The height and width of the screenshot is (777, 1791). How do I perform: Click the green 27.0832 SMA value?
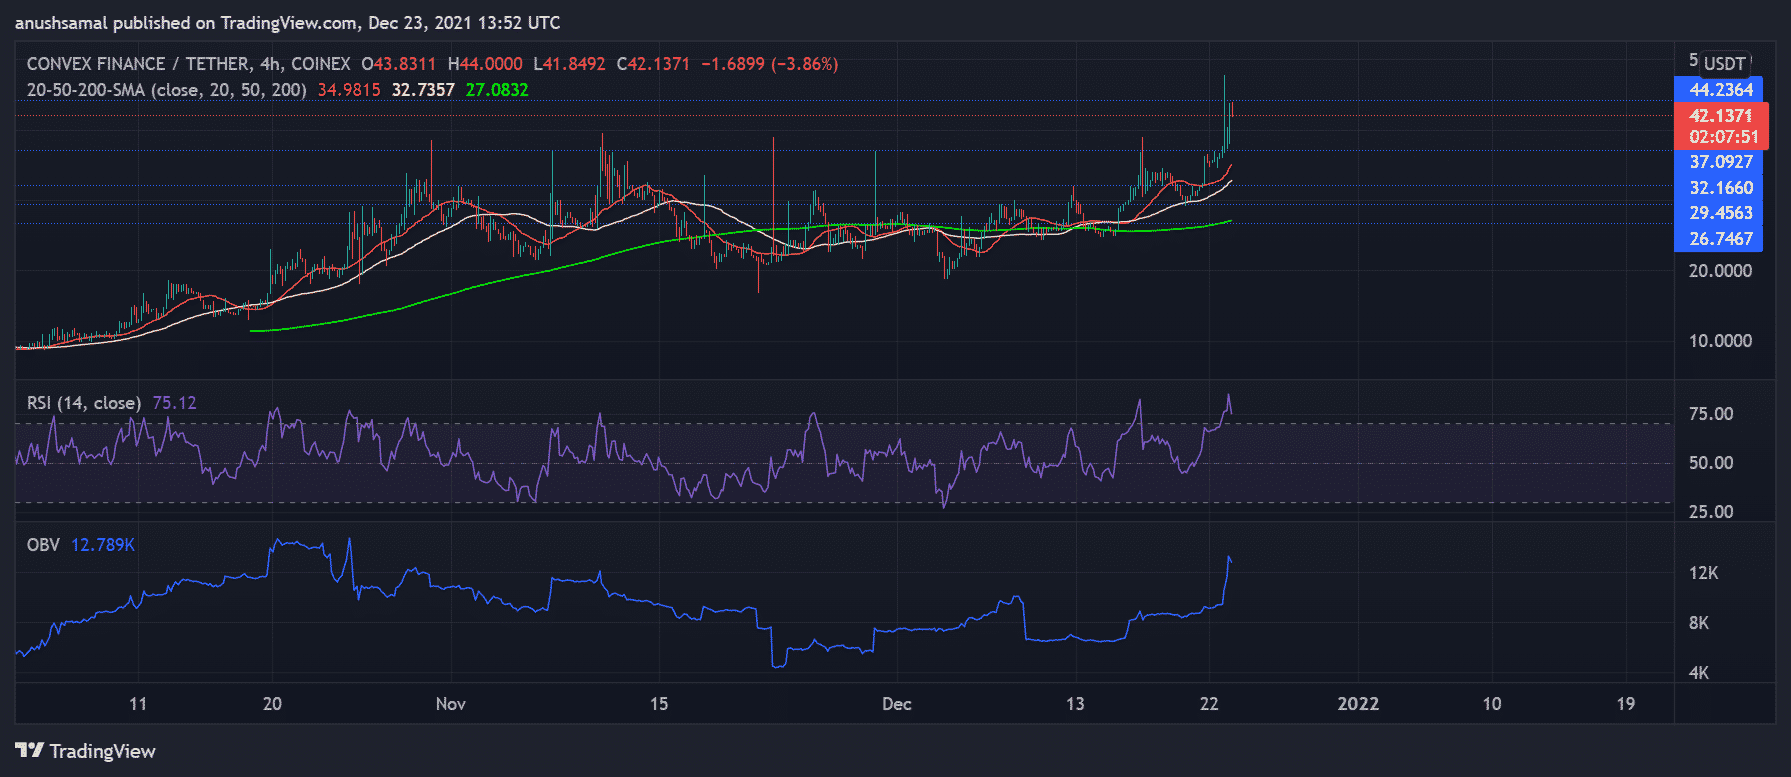(497, 90)
